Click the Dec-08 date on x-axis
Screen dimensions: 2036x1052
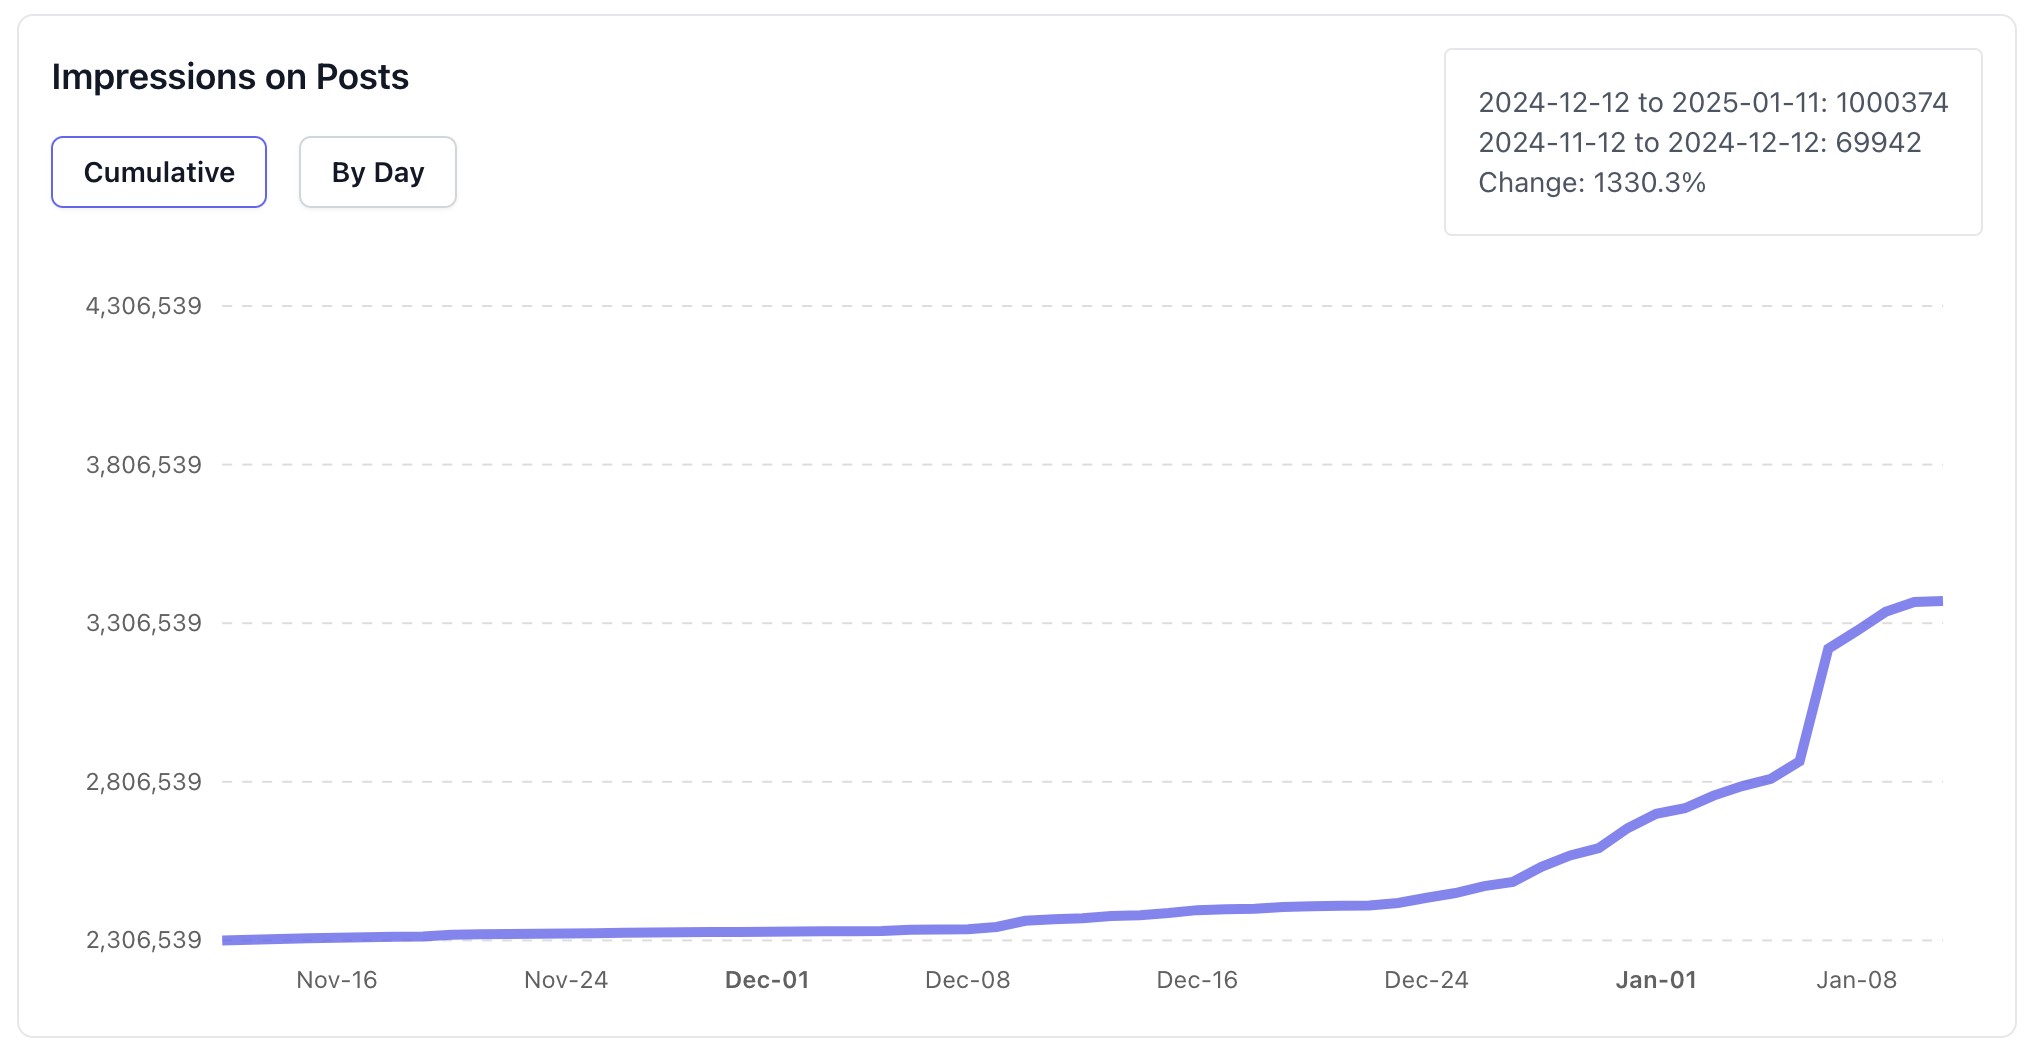coord(968,980)
